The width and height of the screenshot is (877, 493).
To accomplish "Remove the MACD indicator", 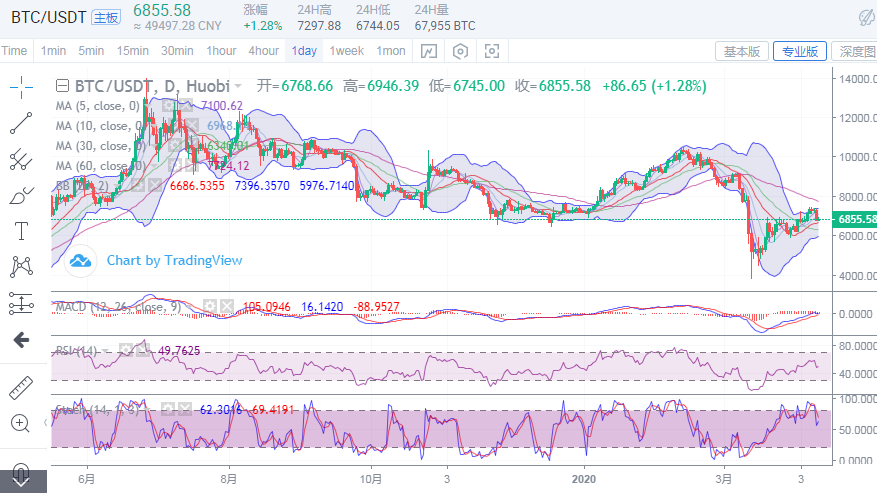I will pos(227,307).
